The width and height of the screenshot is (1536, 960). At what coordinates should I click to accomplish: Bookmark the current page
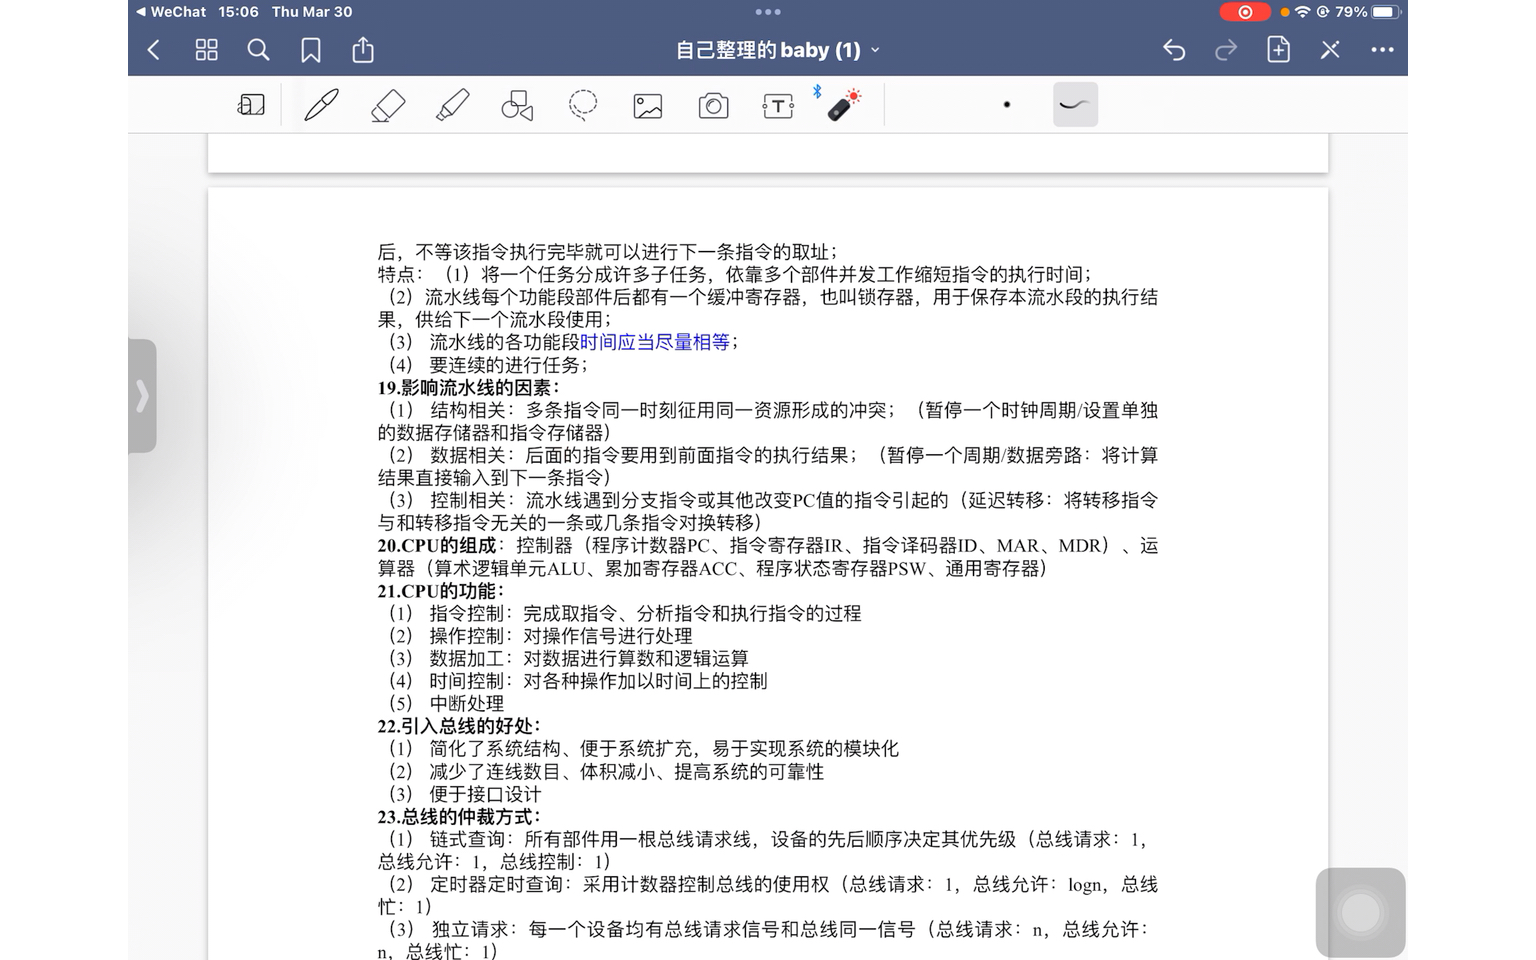click(x=311, y=50)
